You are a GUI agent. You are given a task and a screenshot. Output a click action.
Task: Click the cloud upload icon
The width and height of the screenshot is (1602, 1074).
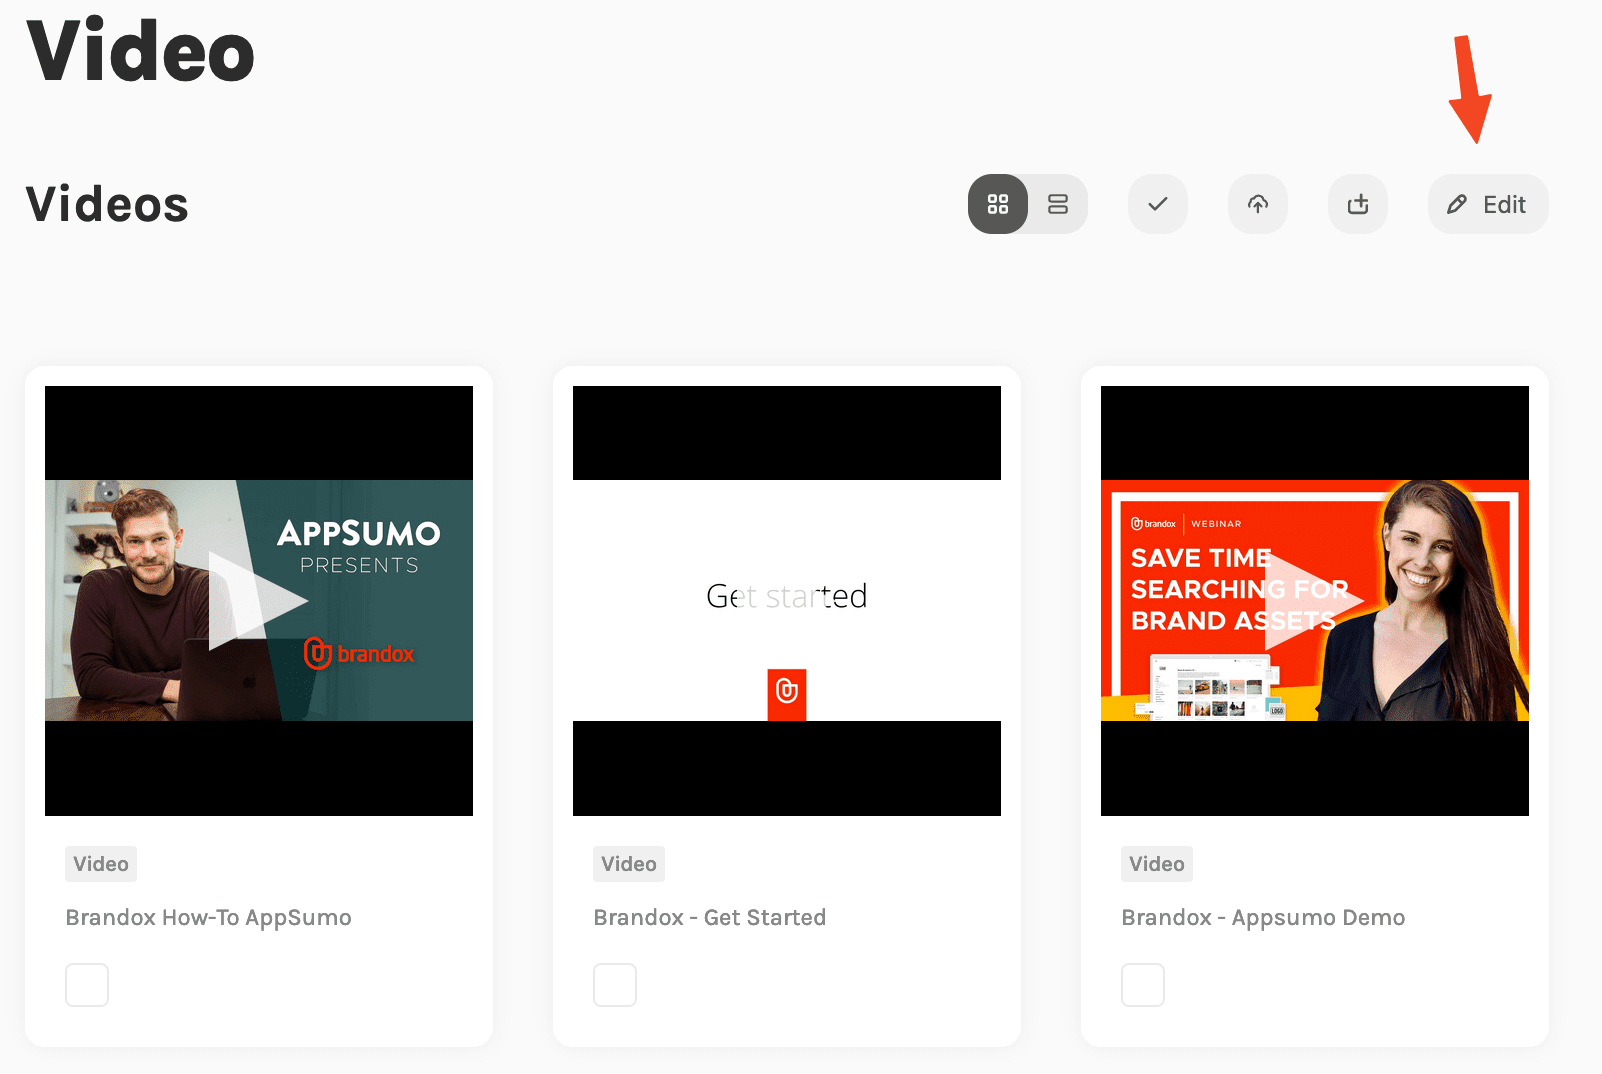tap(1258, 204)
